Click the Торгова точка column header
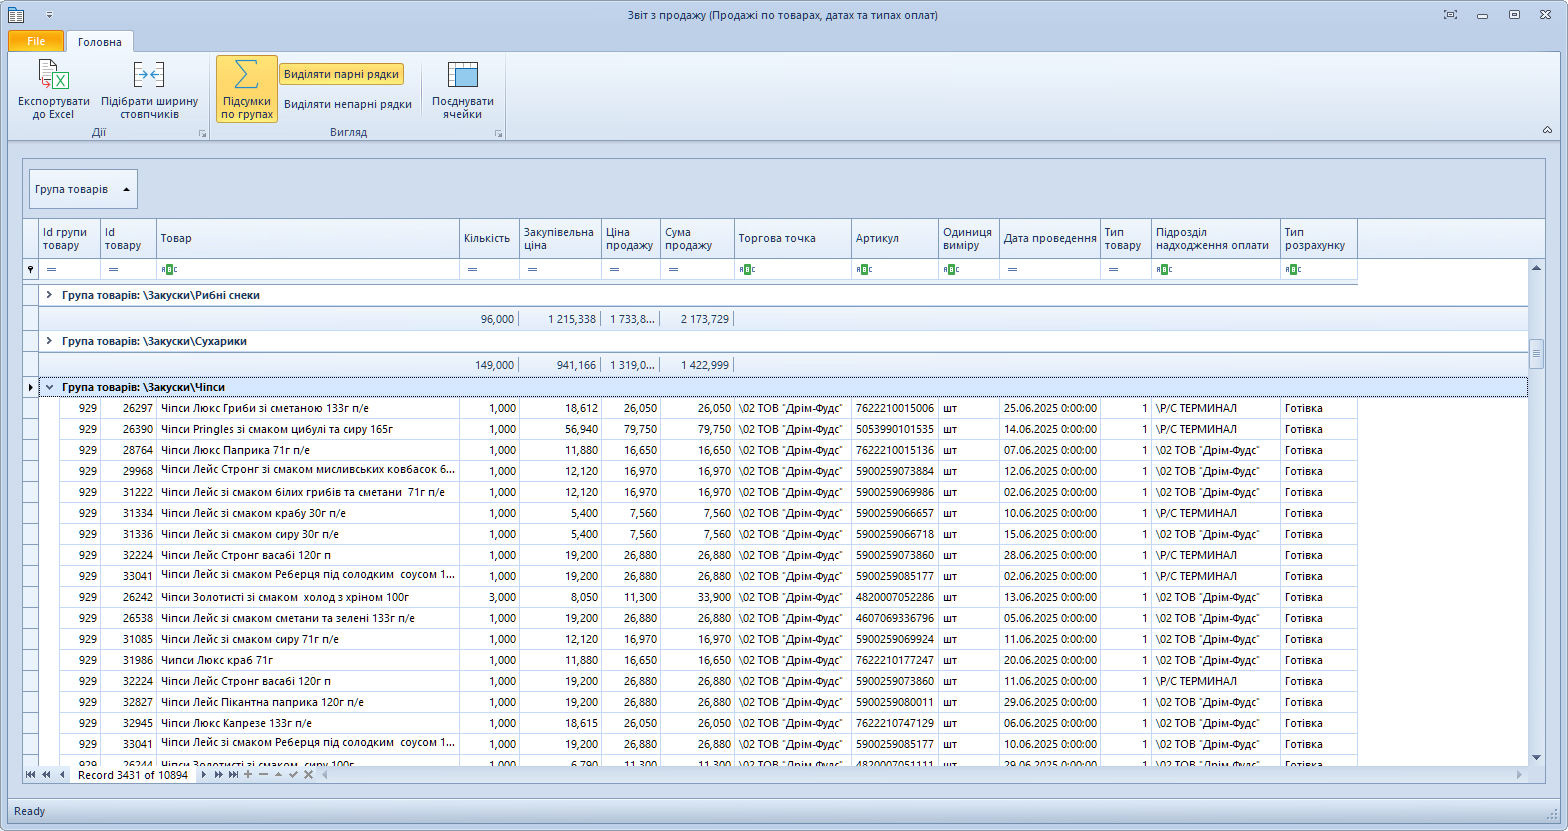This screenshot has width=1568, height=831. 793,238
